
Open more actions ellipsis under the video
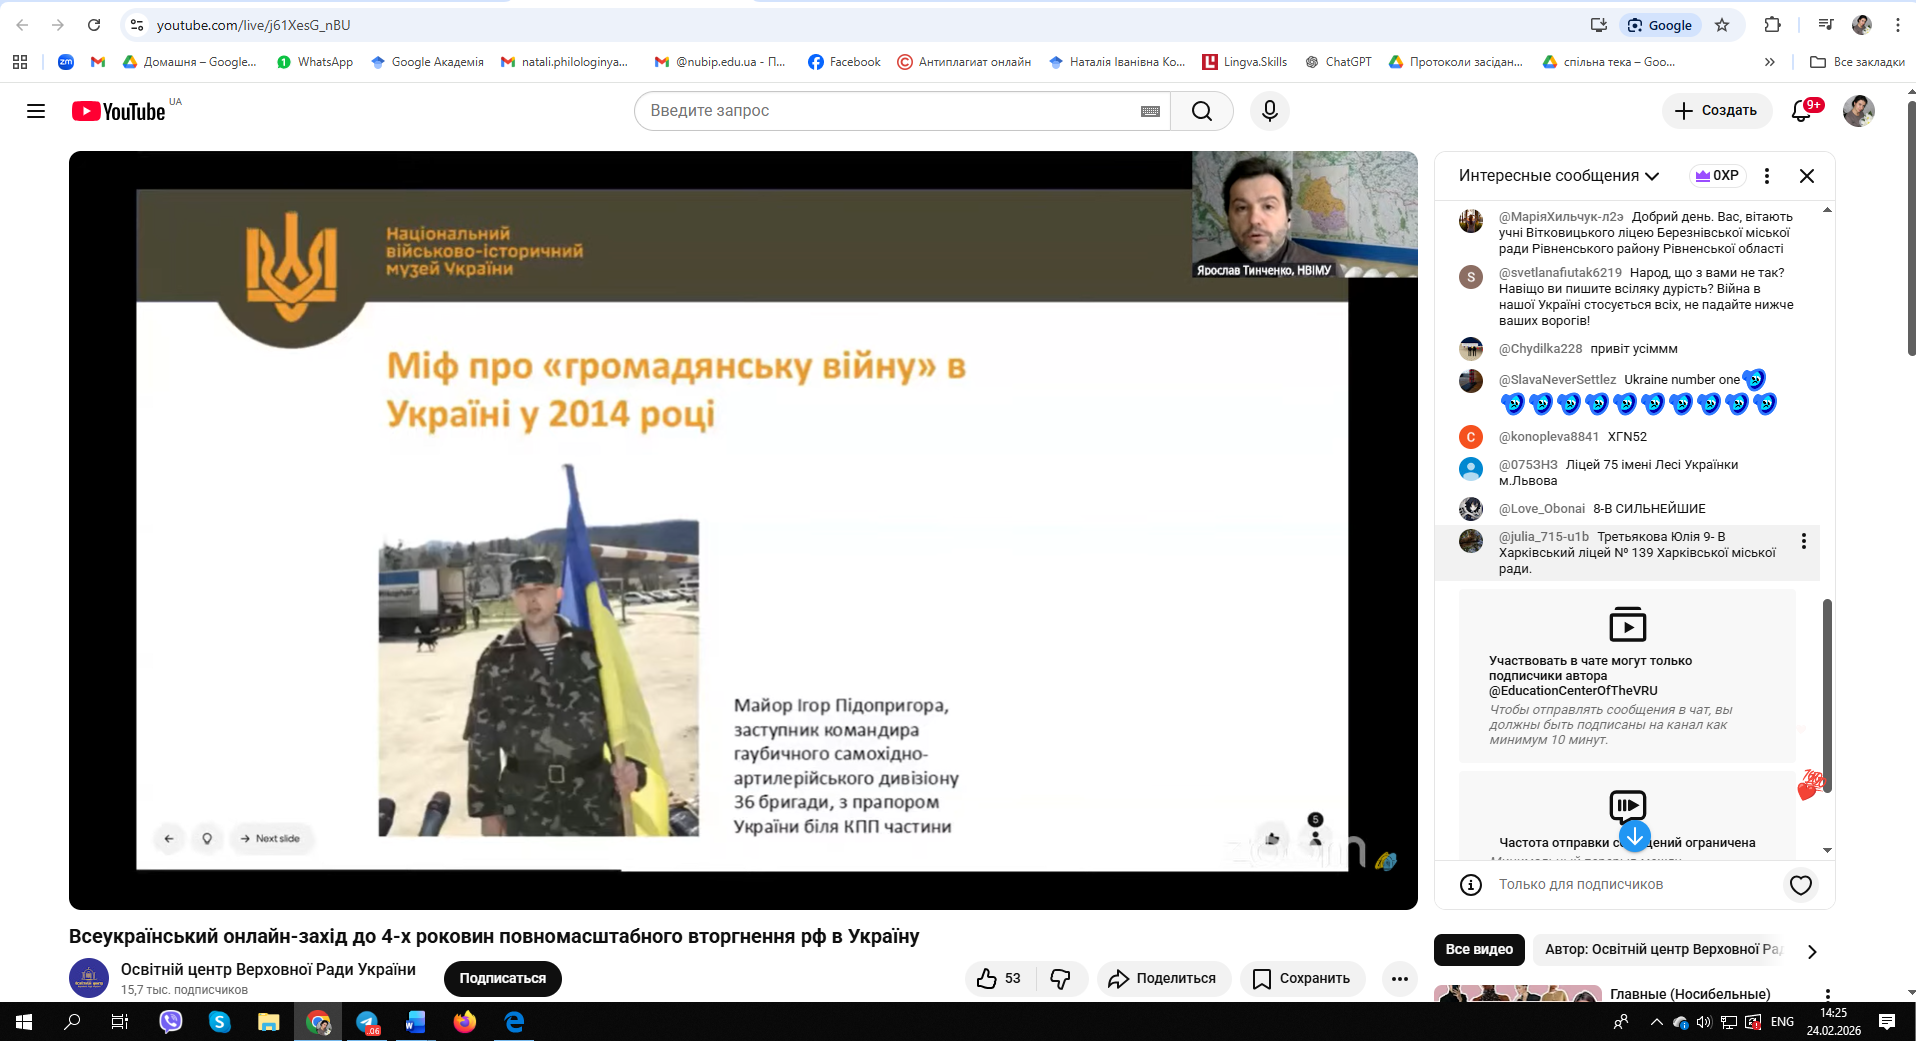tap(1399, 979)
